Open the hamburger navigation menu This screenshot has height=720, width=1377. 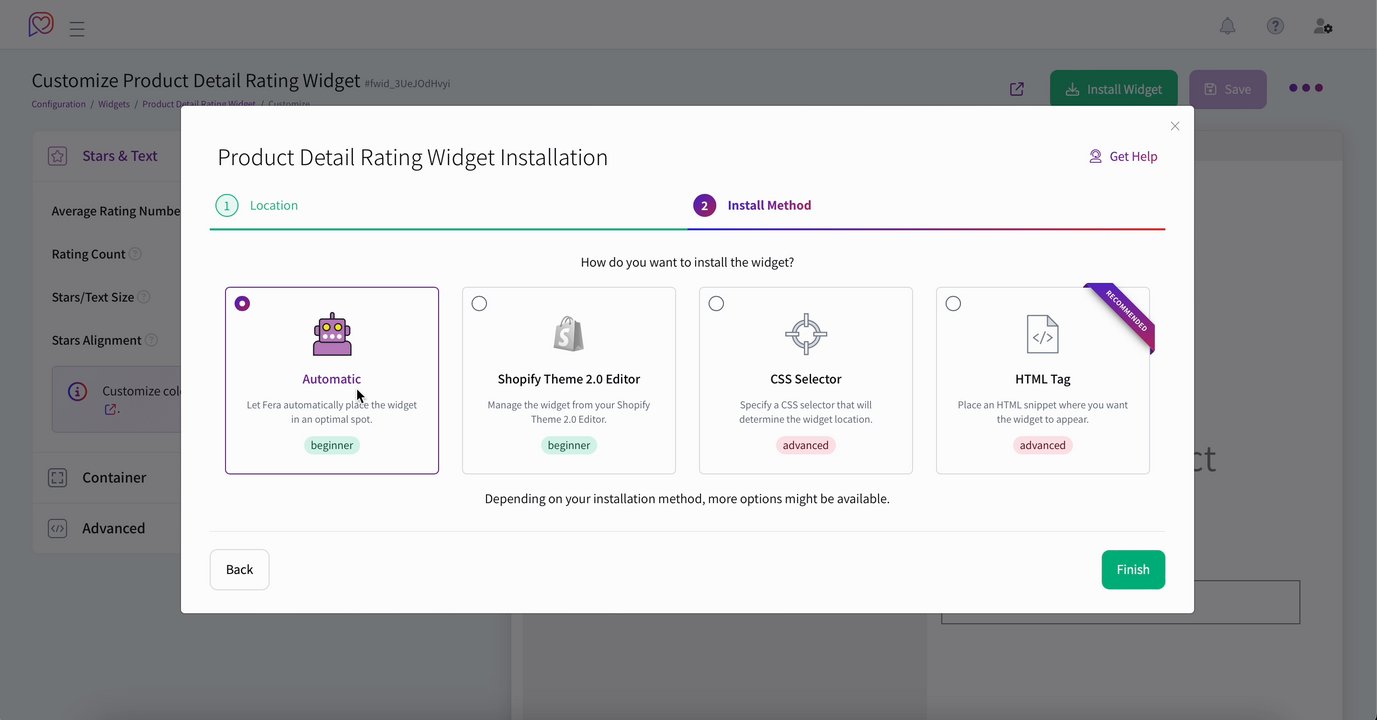pyautogui.click(x=77, y=29)
